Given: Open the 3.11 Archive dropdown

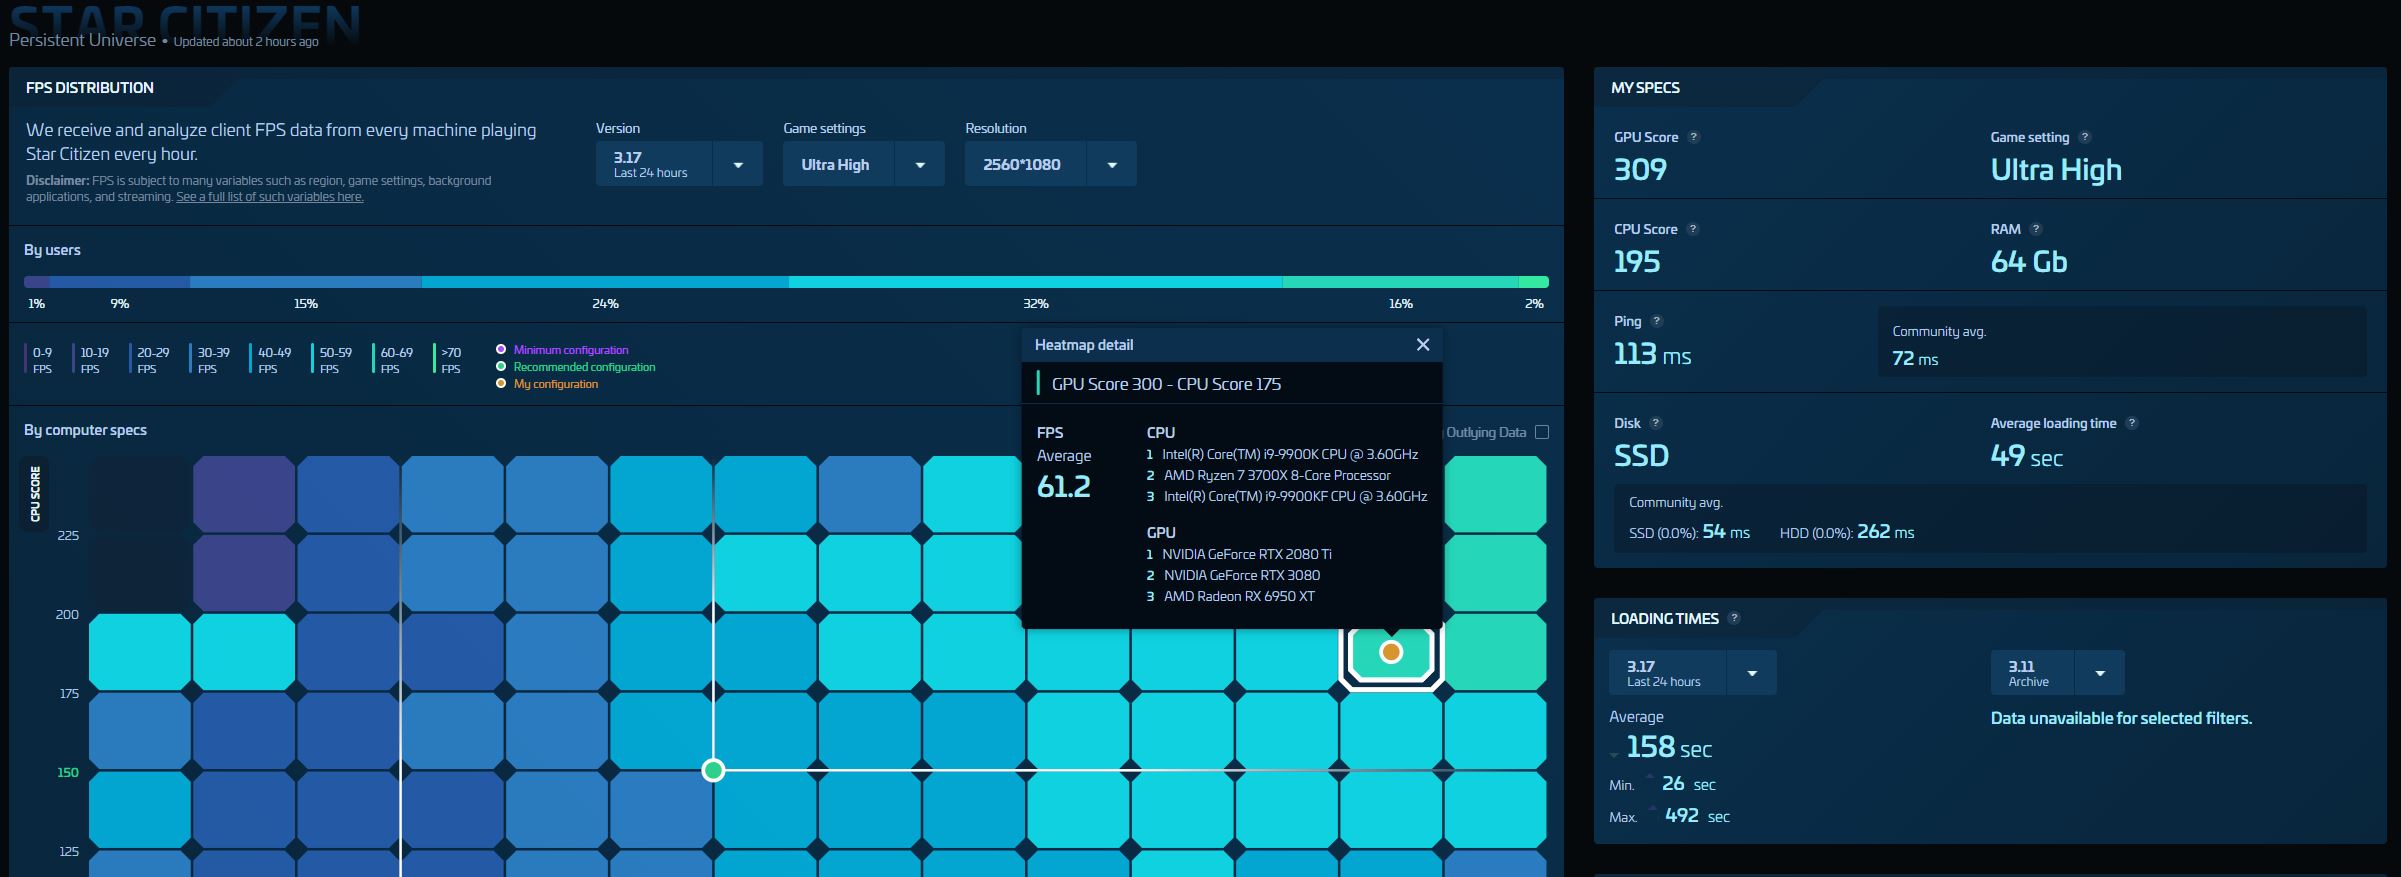Looking at the screenshot, I should click(2057, 673).
